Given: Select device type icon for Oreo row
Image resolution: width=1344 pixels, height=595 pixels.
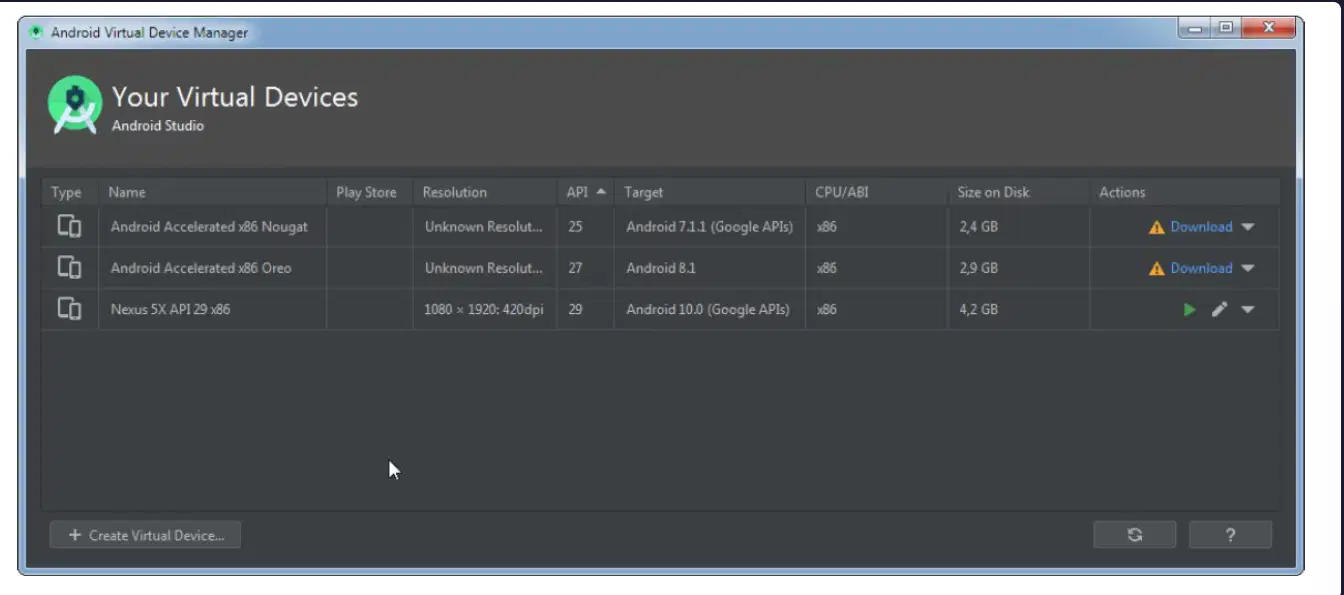Looking at the screenshot, I should click(x=69, y=267).
